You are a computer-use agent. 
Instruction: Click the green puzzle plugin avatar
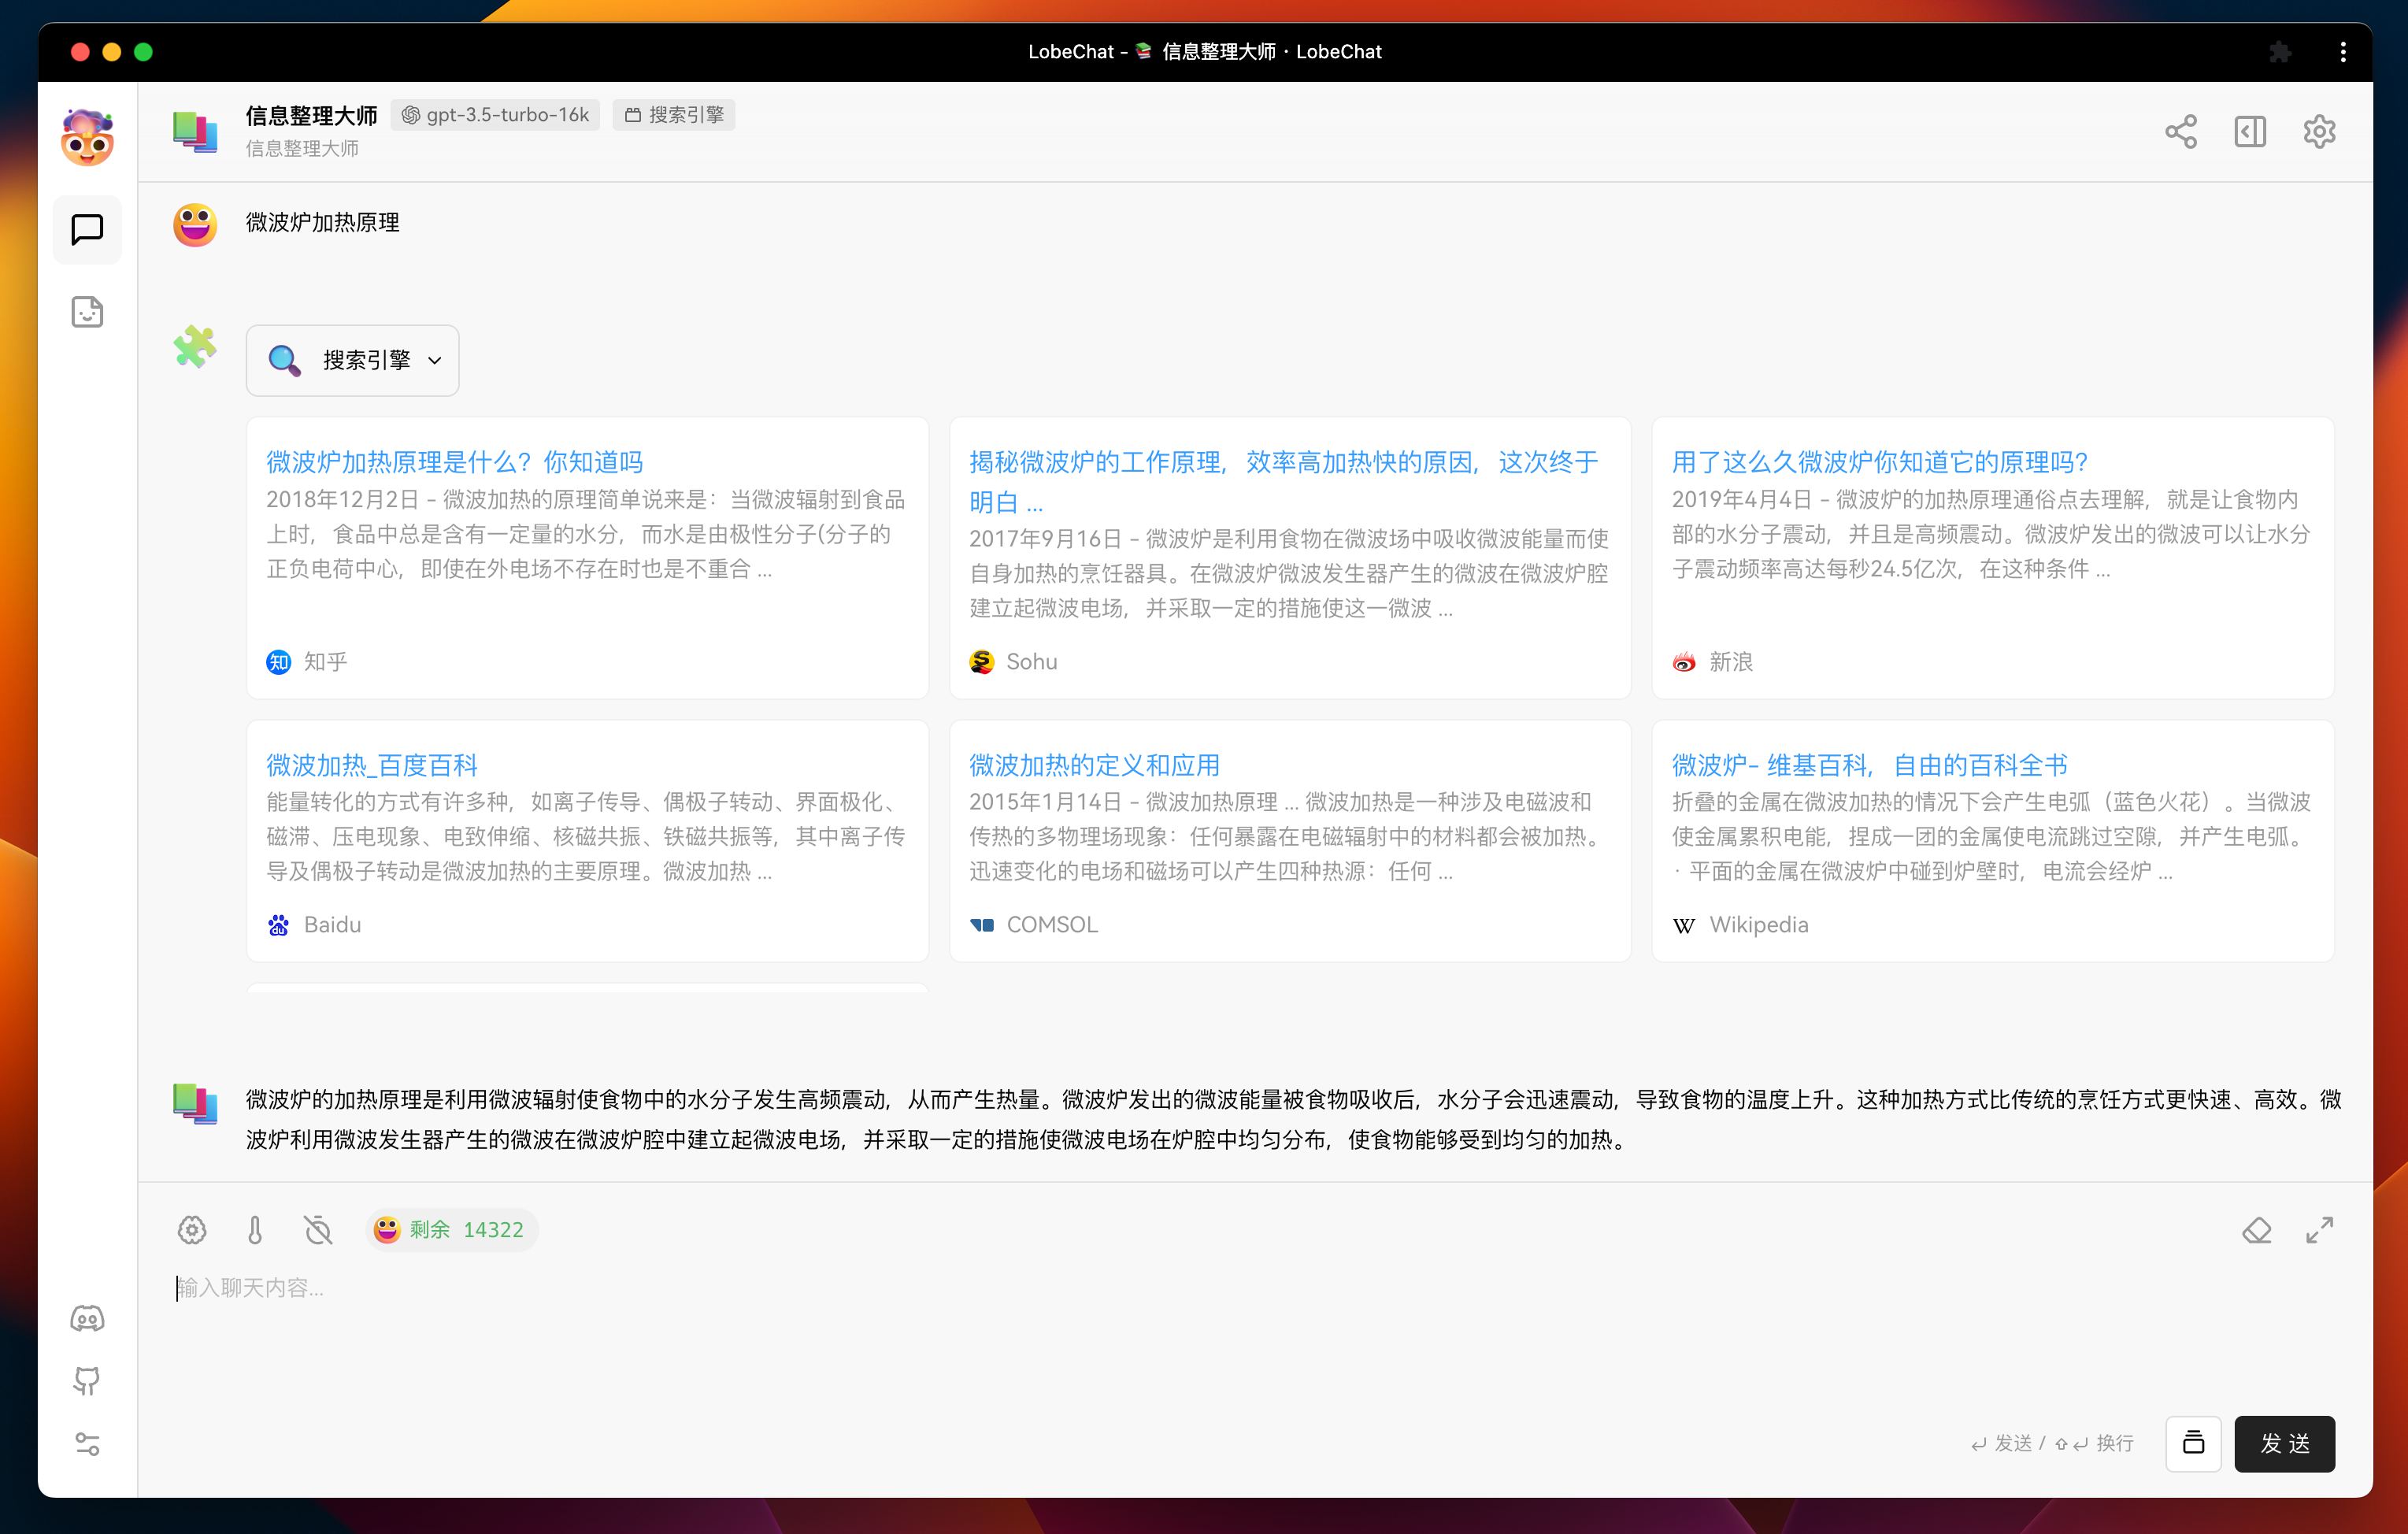[195, 348]
